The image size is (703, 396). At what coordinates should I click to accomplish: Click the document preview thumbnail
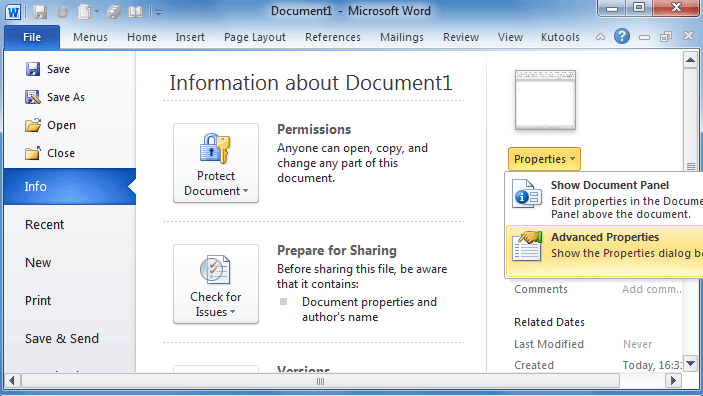pyautogui.click(x=545, y=100)
